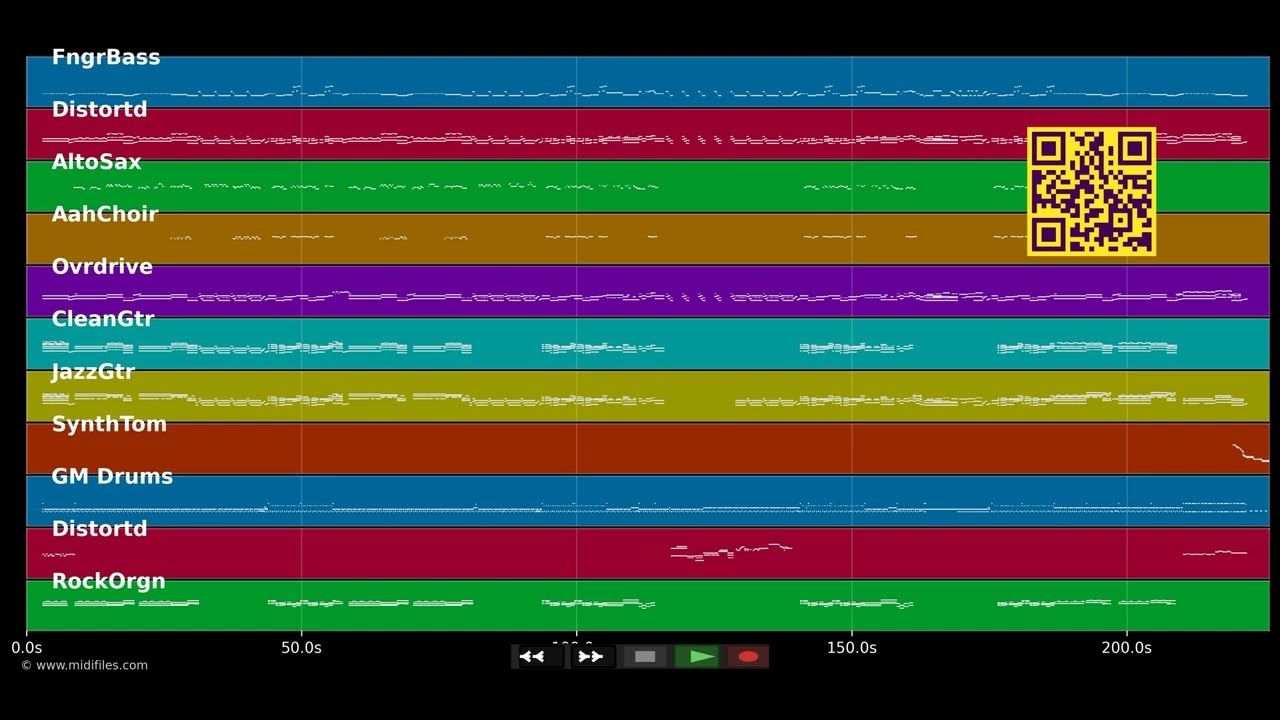Jump to the 150.0s timeline marker

click(852, 648)
